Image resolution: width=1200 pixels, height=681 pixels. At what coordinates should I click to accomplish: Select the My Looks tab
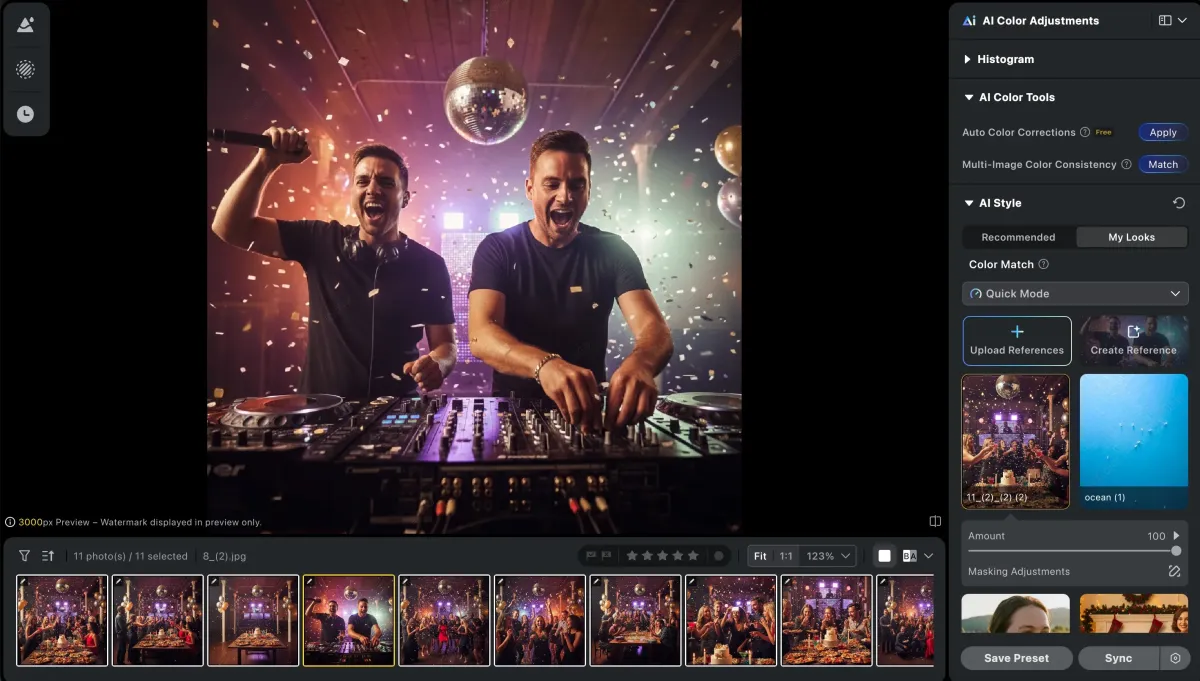(1131, 237)
